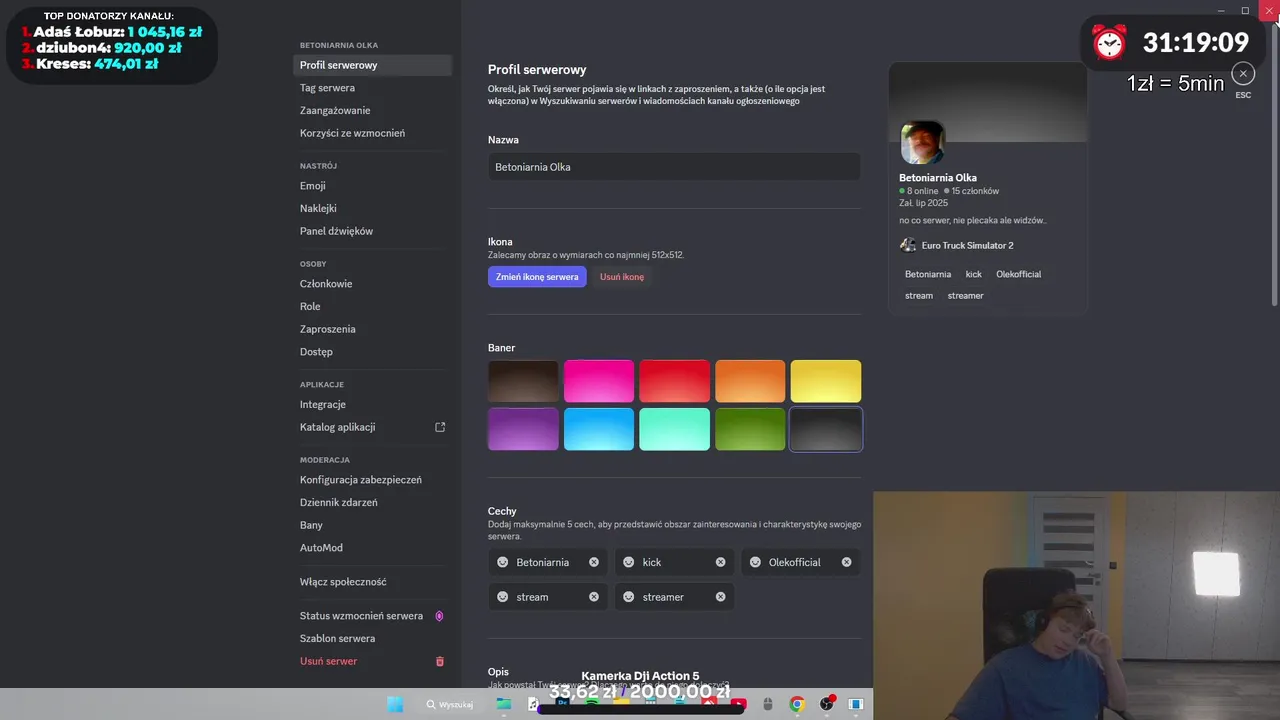Open Bany page
1280x720 pixels.
tap(373, 525)
